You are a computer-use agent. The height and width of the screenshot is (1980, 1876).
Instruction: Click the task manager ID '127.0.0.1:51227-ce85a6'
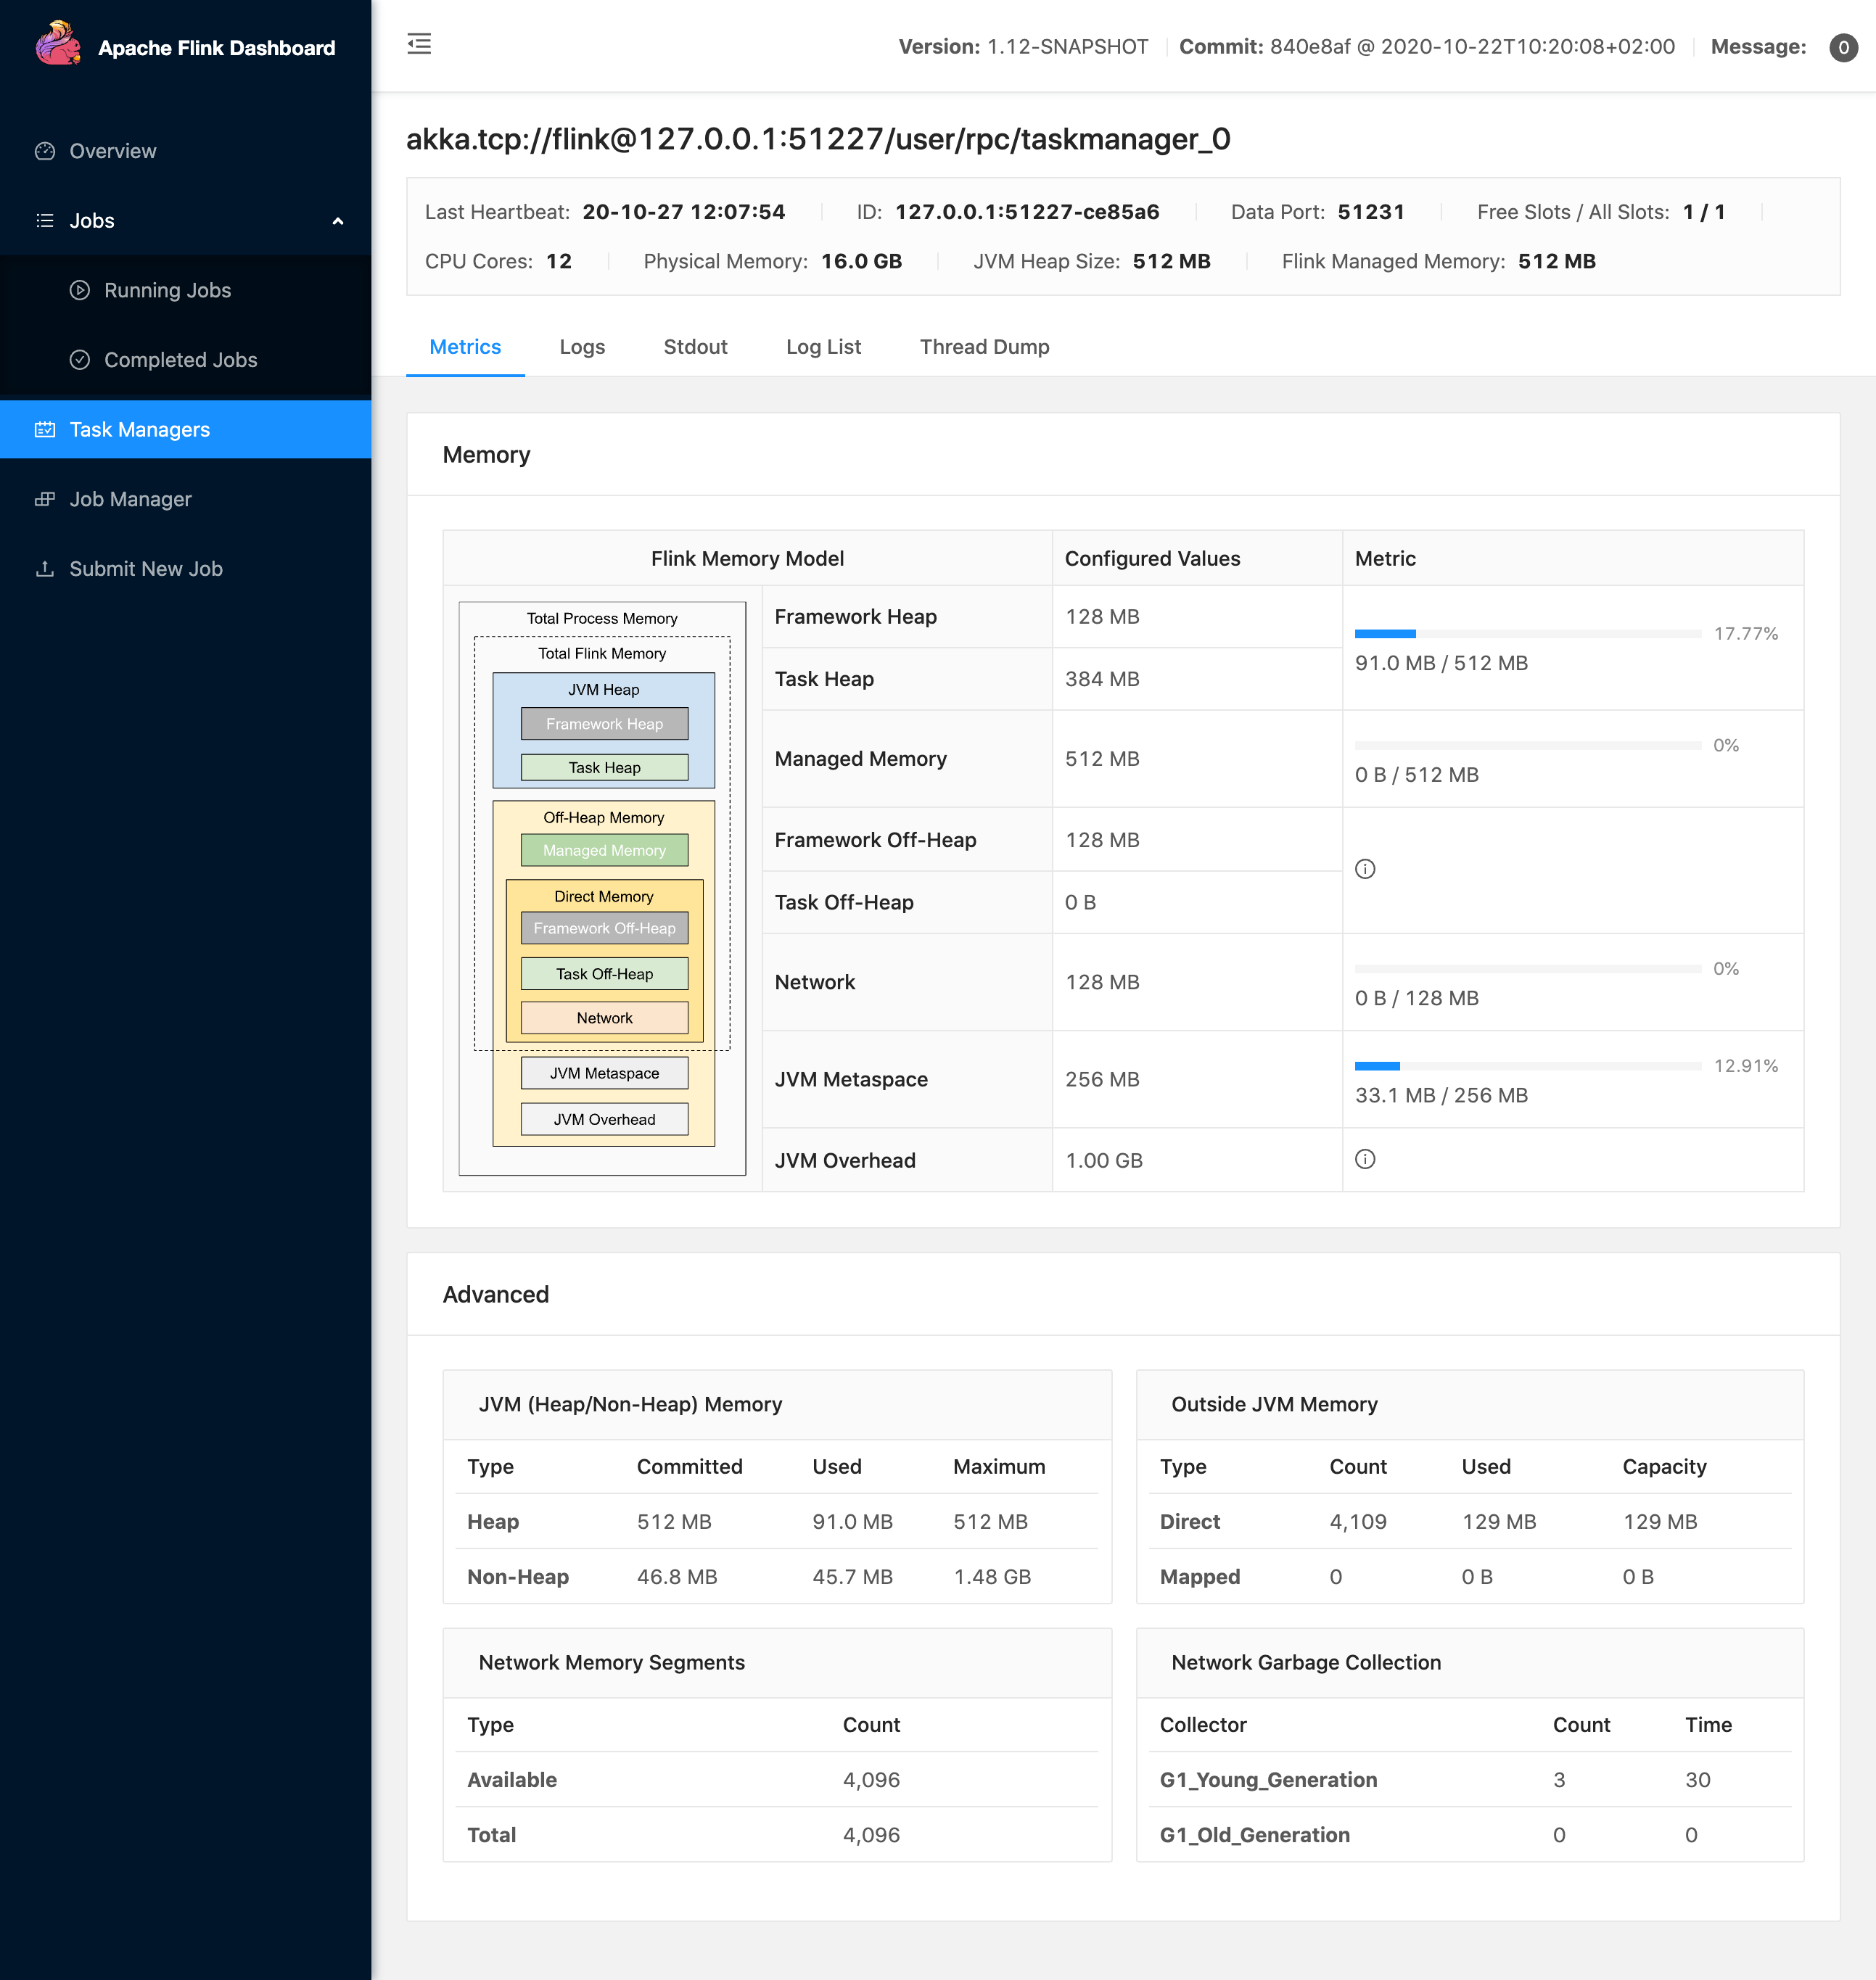tap(1027, 212)
